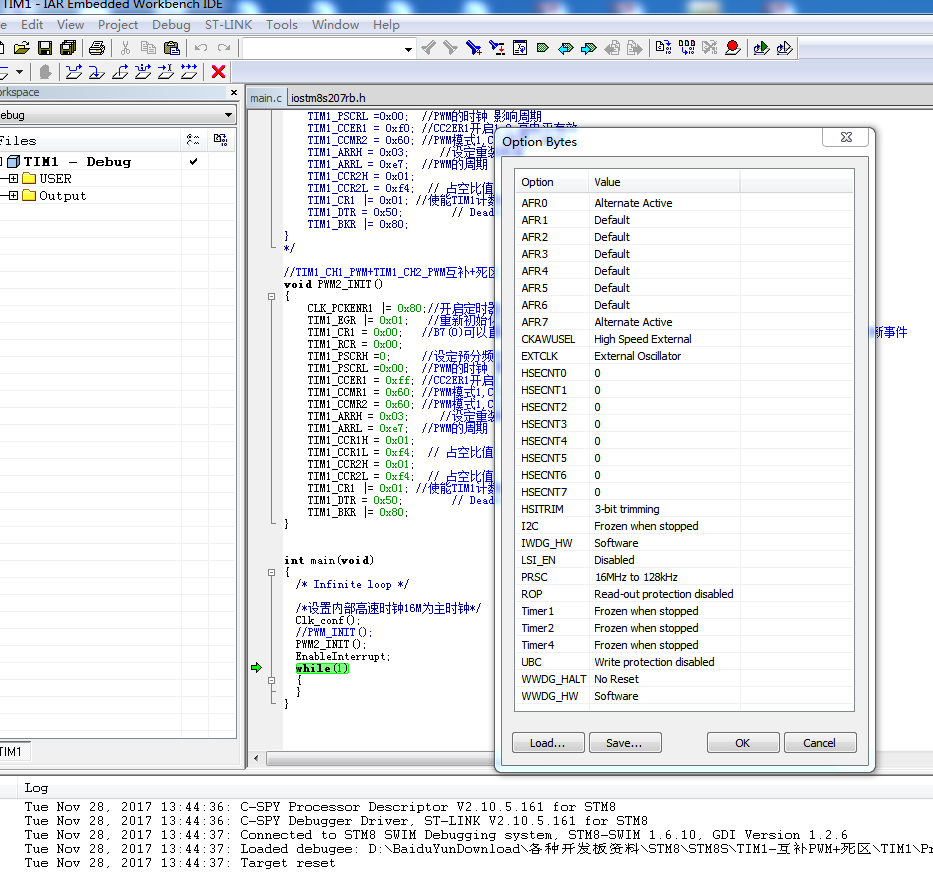Click the Load... button in Option Bytes
The image size is (933, 892).
coord(548,743)
